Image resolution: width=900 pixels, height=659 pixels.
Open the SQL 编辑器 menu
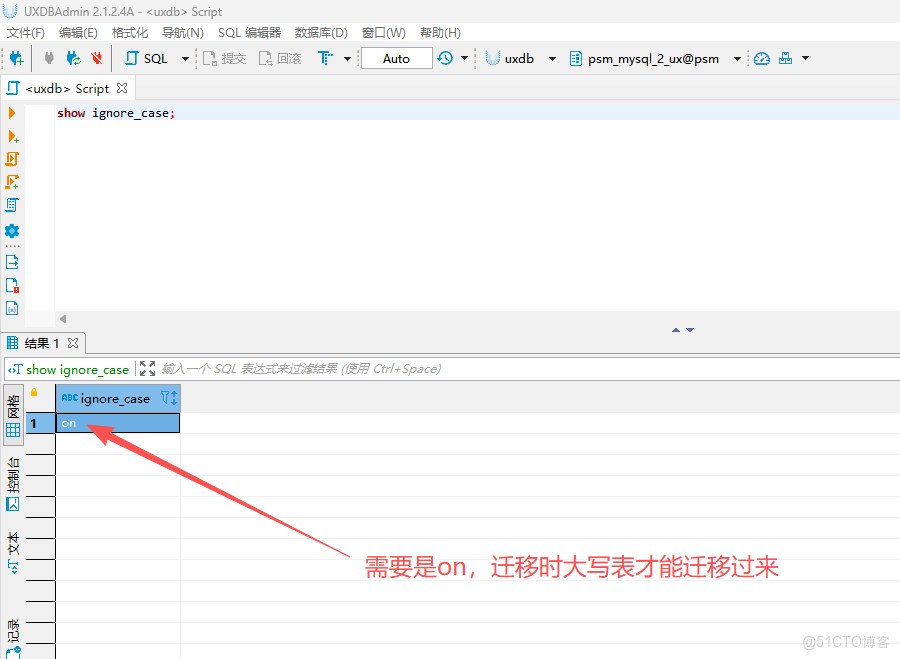tap(250, 33)
